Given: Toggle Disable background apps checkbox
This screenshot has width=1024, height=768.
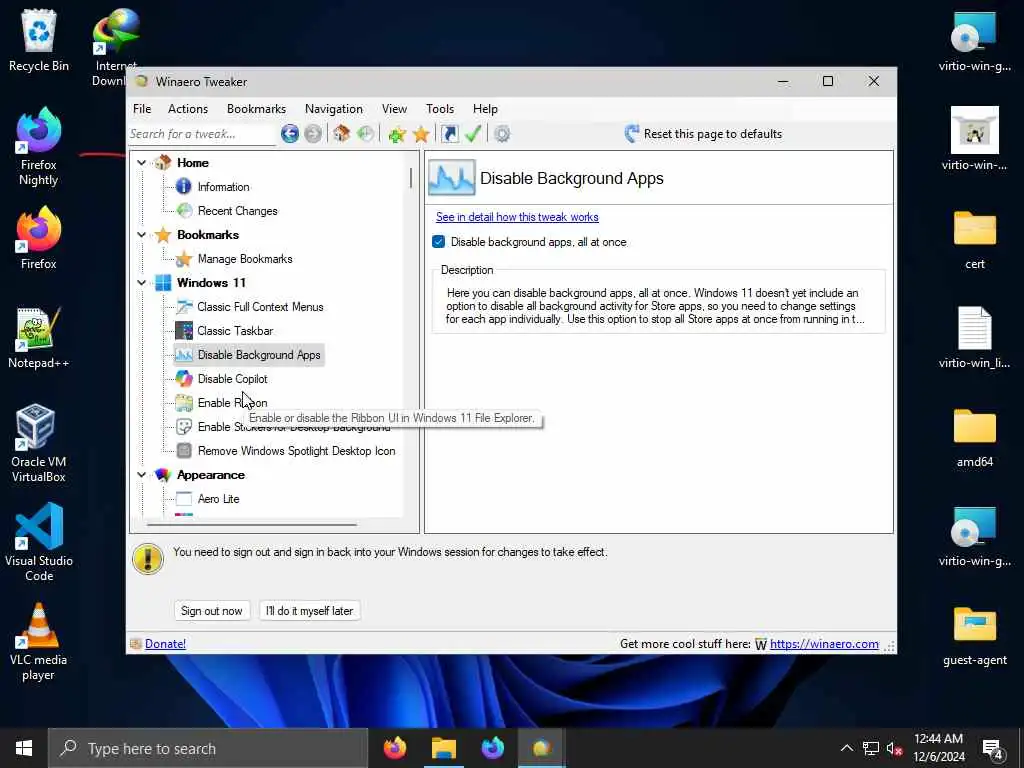Looking at the screenshot, I should click(x=439, y=242).
